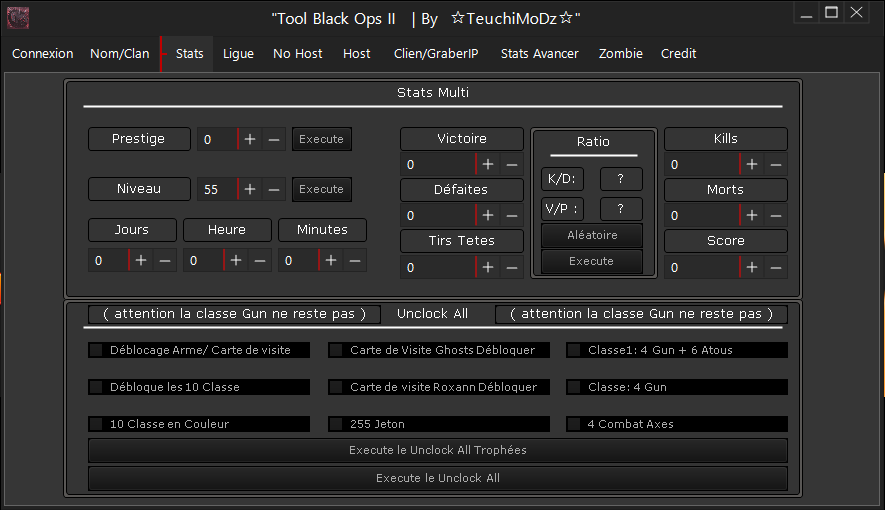Add one to Tirs Tetes value
The width and height of the screenshot is (885, 510).
pos(488,267)
